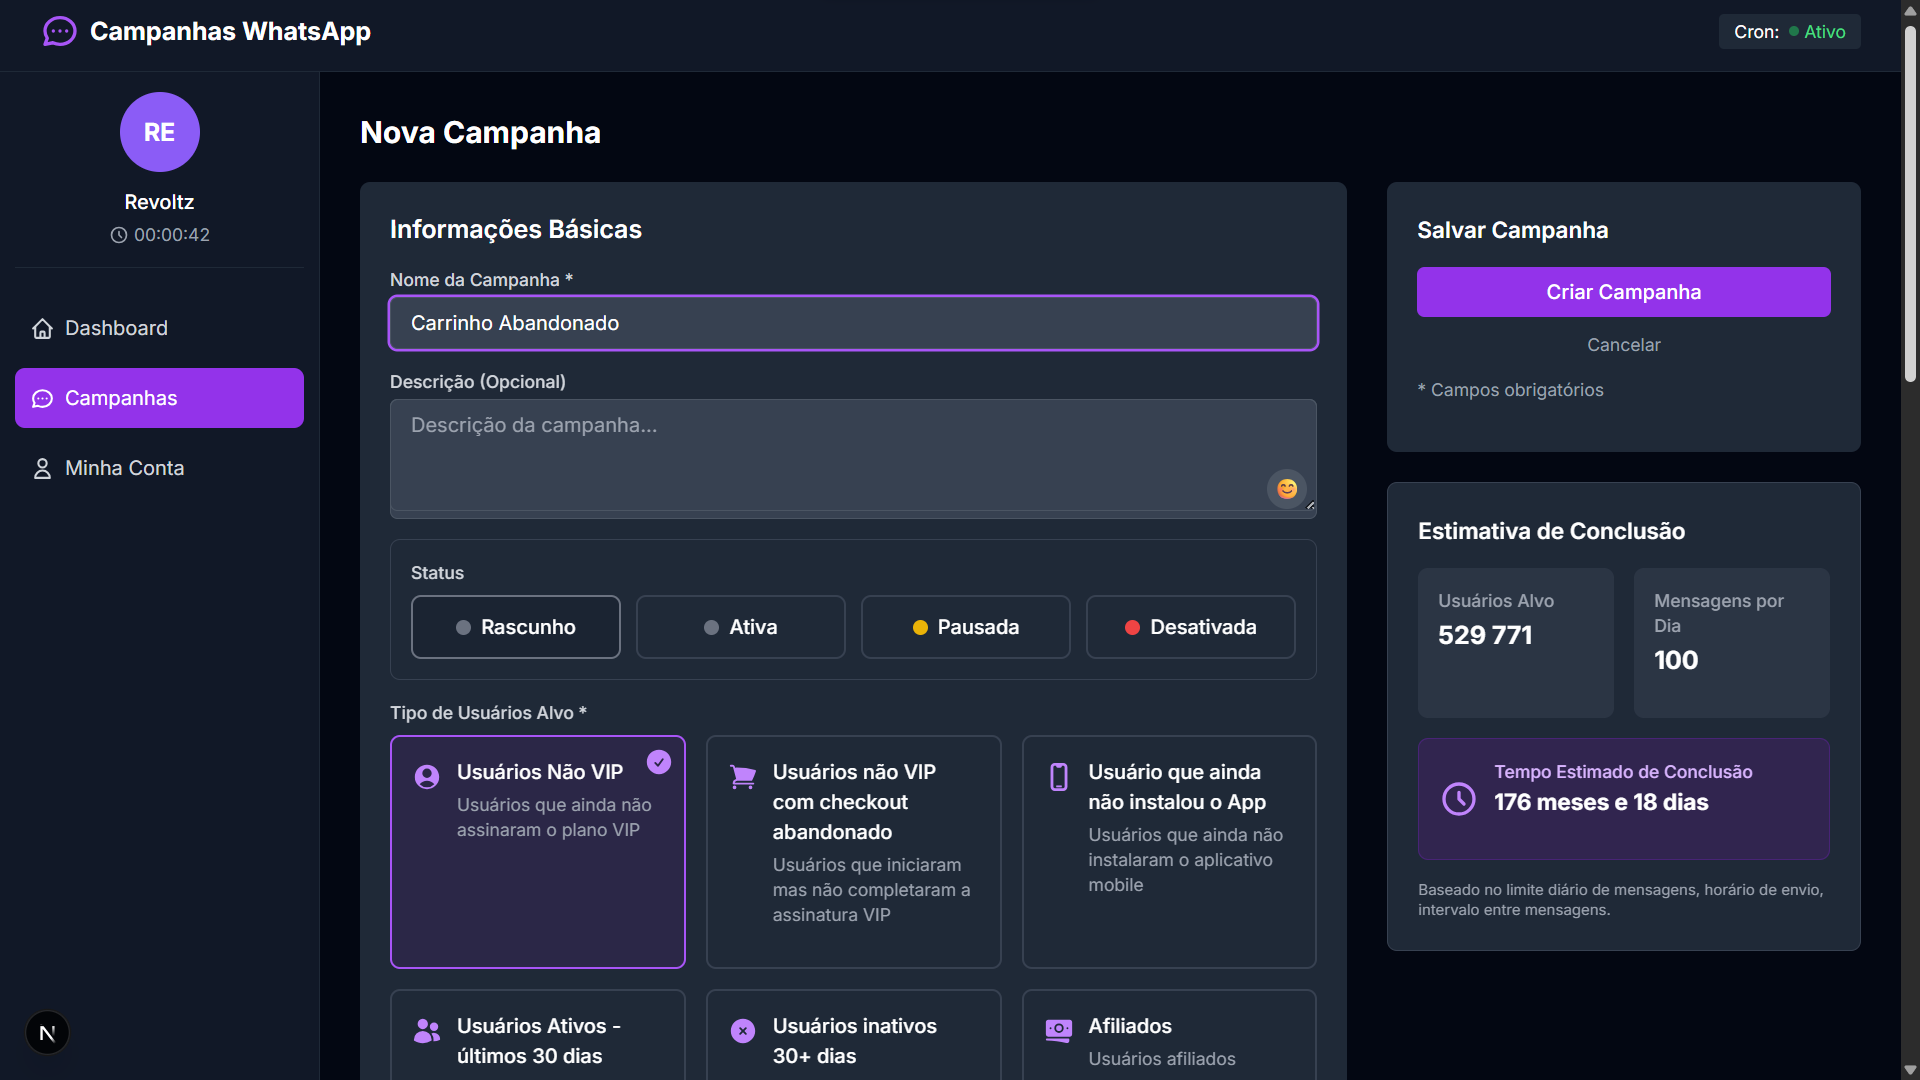1920x1080 pixels.
Task: Click the Cron Ativo status badge
Action: point(1790,32)
